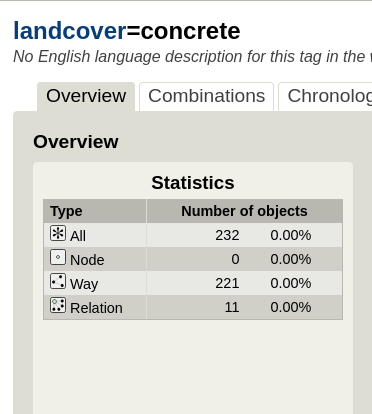
Task: Open the landcover key link
Action: point(70,31)
